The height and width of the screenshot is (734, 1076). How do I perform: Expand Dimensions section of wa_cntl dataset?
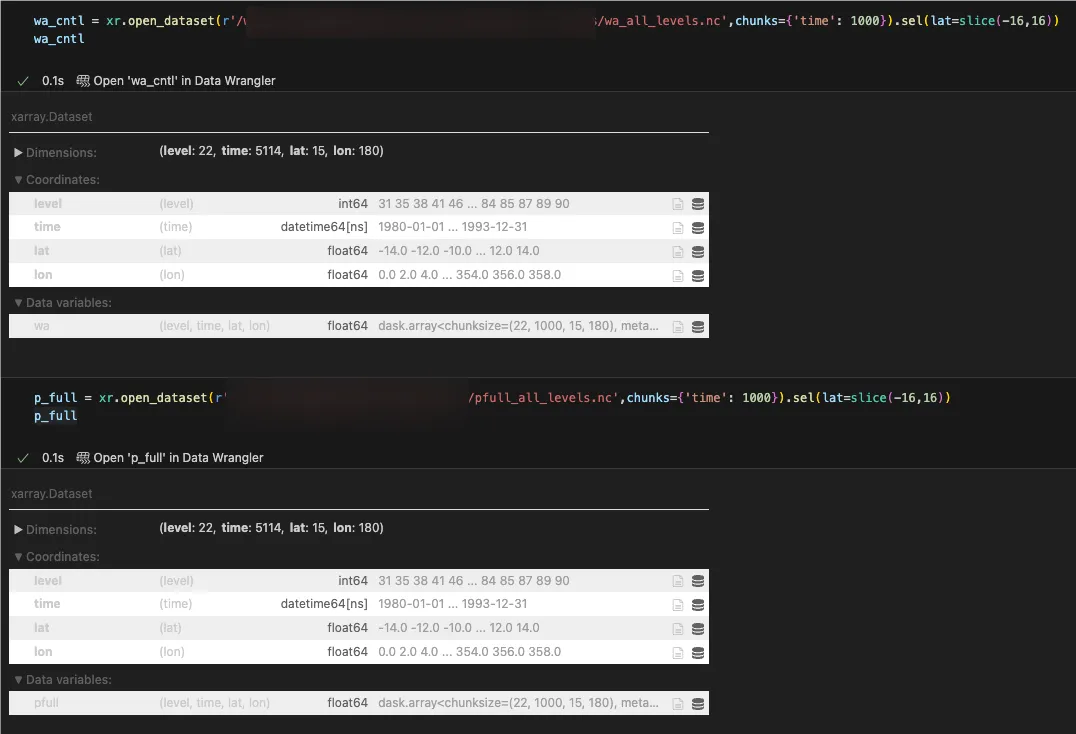(x=55, y=152)
